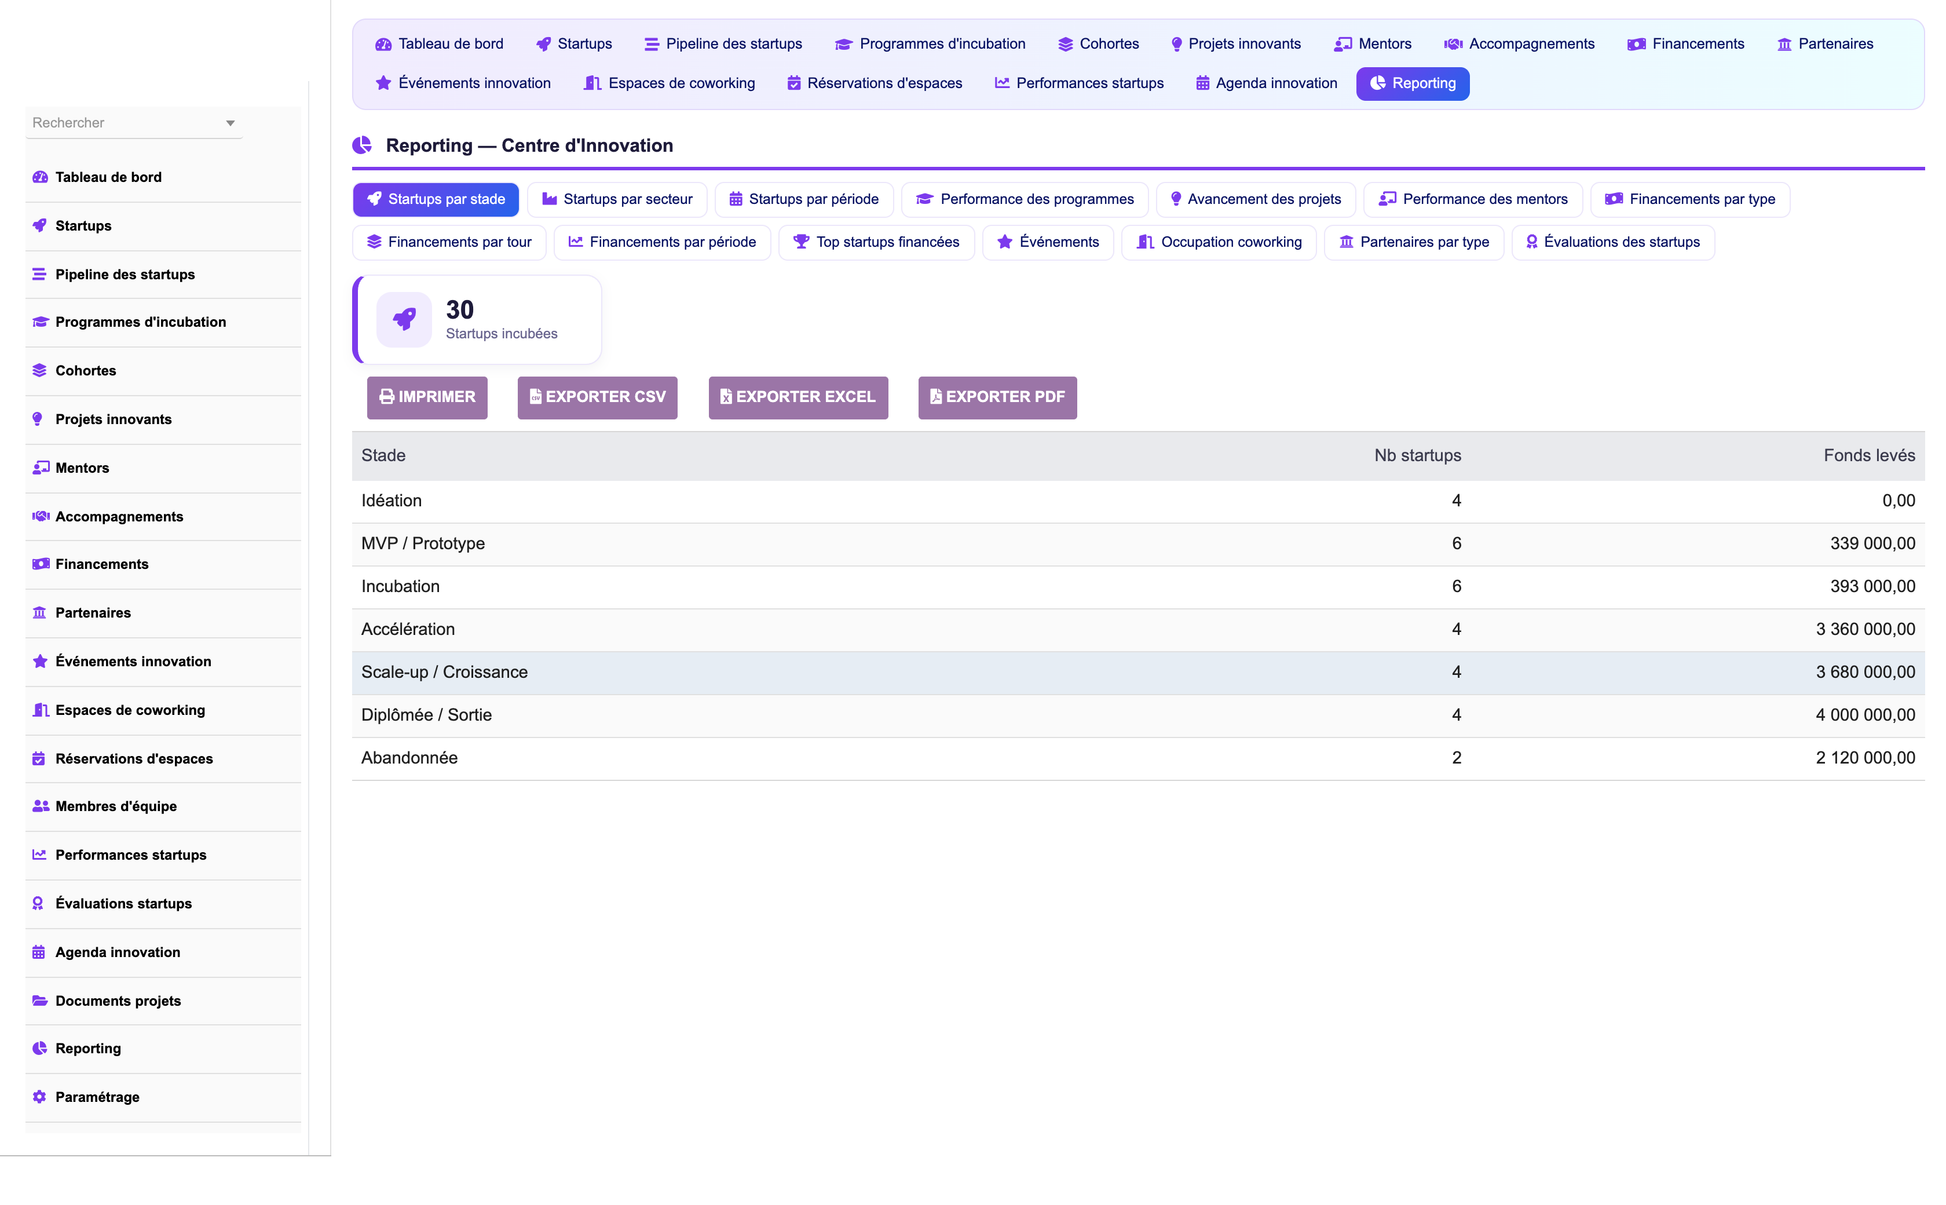Sort by the Stade column header
1946x1205 pixels.
pos(383,456)
